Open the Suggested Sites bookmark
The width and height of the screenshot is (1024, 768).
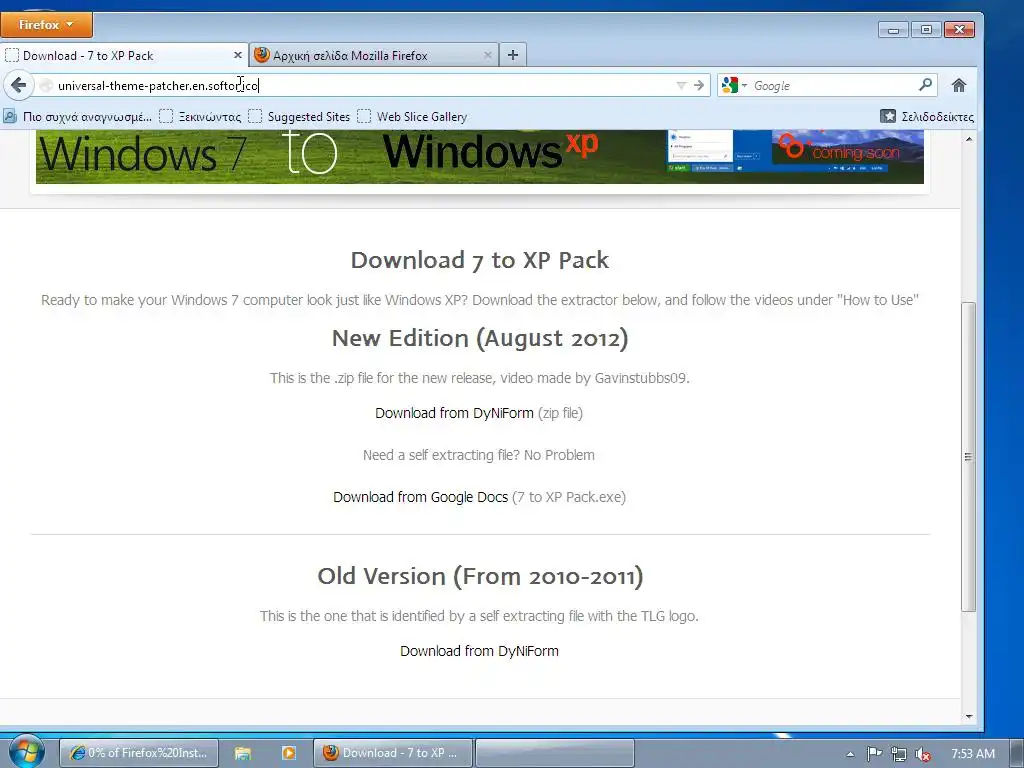coord(299,117)
